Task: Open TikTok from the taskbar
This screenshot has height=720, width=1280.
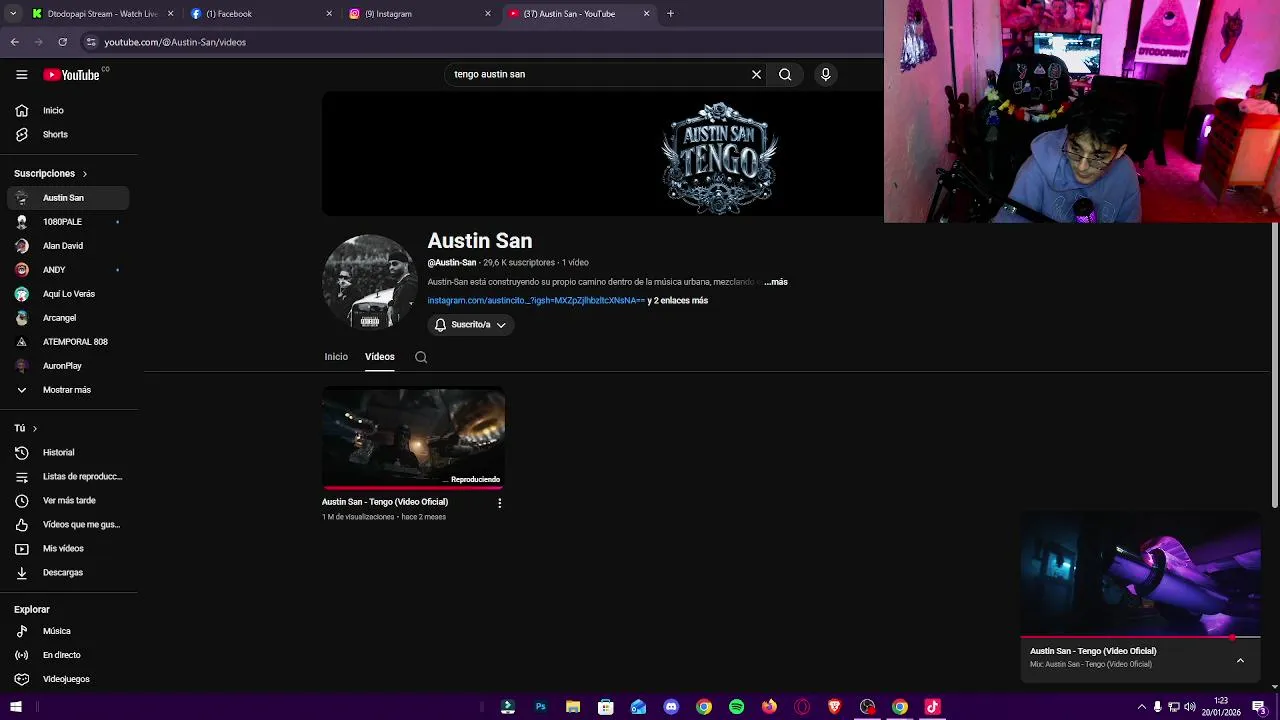Action: tap(933, 707)
